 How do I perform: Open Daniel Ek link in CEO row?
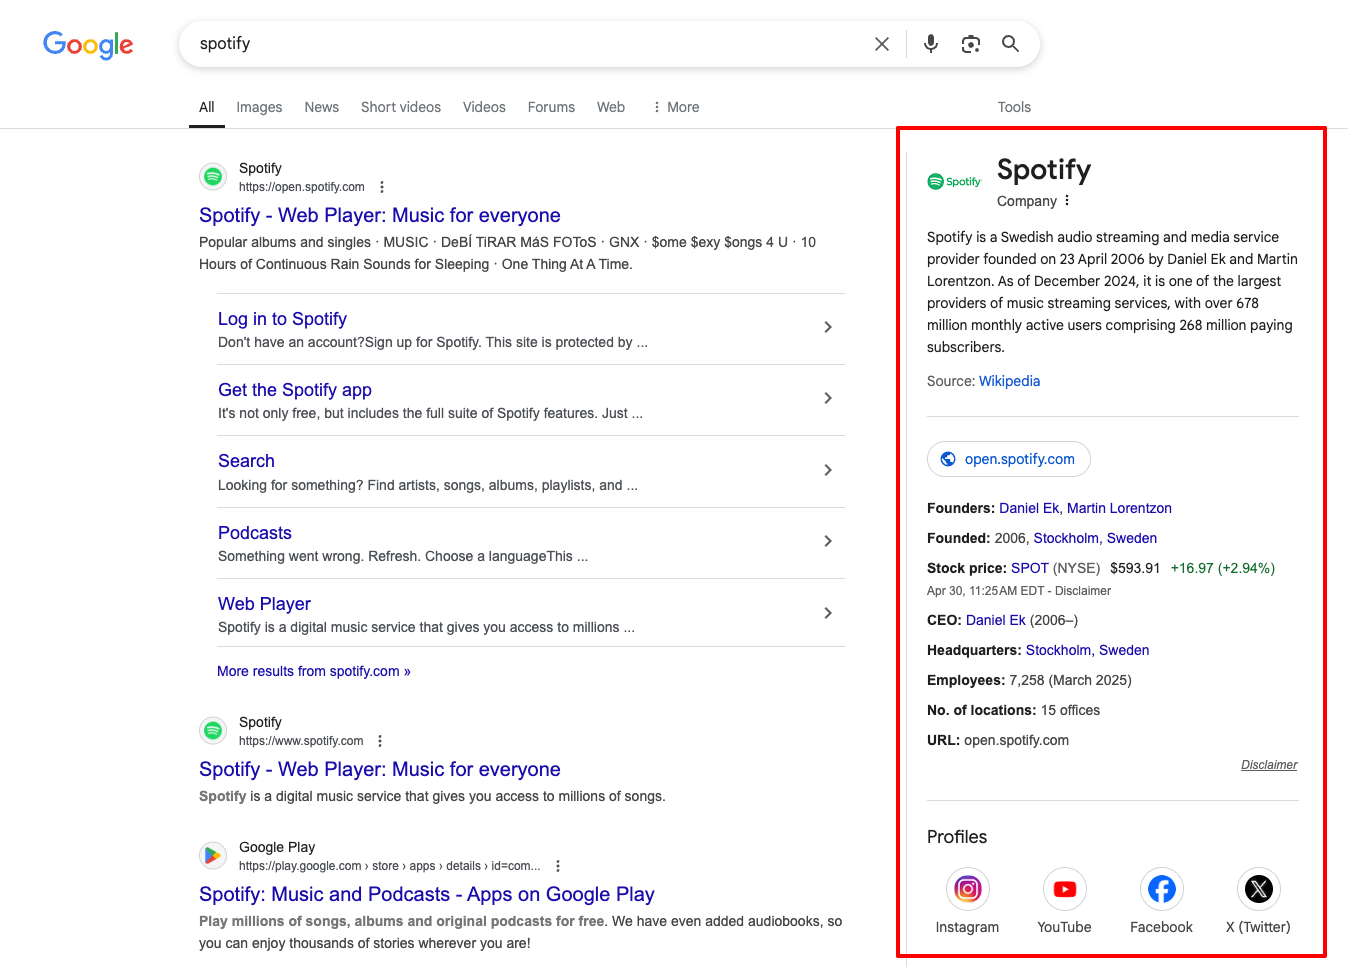point(996,620)
